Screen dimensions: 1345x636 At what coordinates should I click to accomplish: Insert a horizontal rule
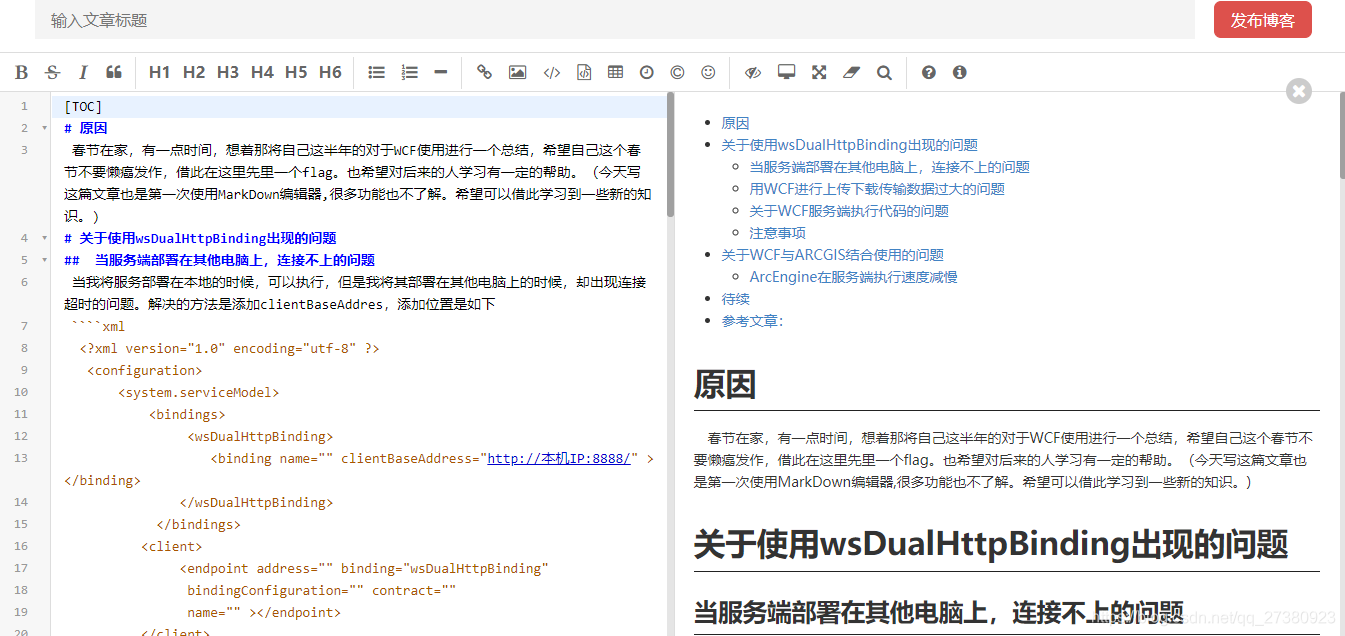(440, 72)
